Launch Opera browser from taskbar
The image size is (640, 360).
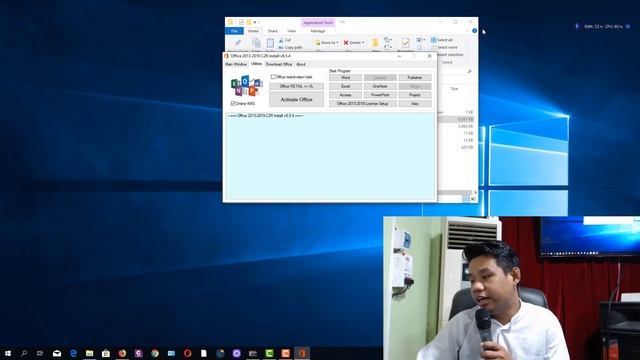pyautogui.click(x=187, y=353)
